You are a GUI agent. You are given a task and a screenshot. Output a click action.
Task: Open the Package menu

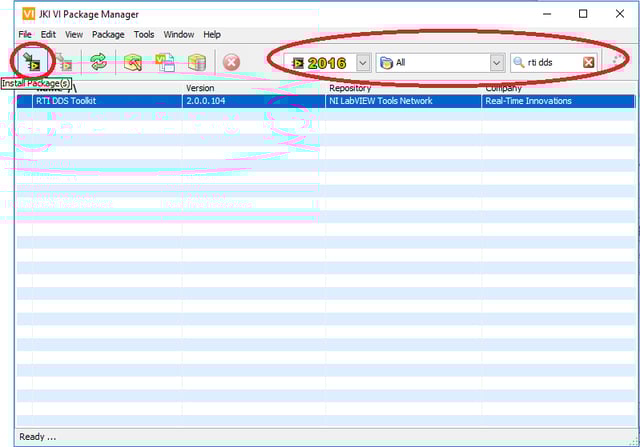click(x=108, y=35)
